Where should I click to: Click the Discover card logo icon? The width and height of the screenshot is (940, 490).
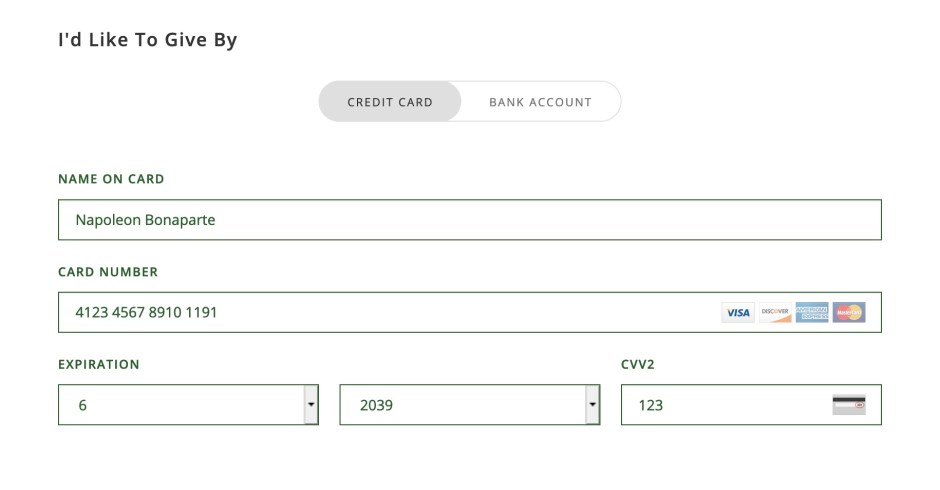[x=775, y=313]
